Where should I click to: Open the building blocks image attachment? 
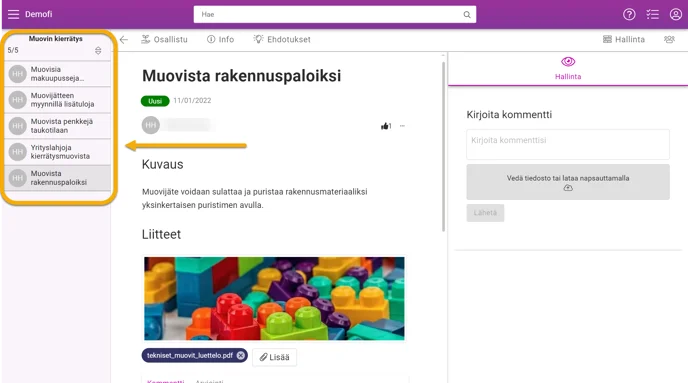274,298
